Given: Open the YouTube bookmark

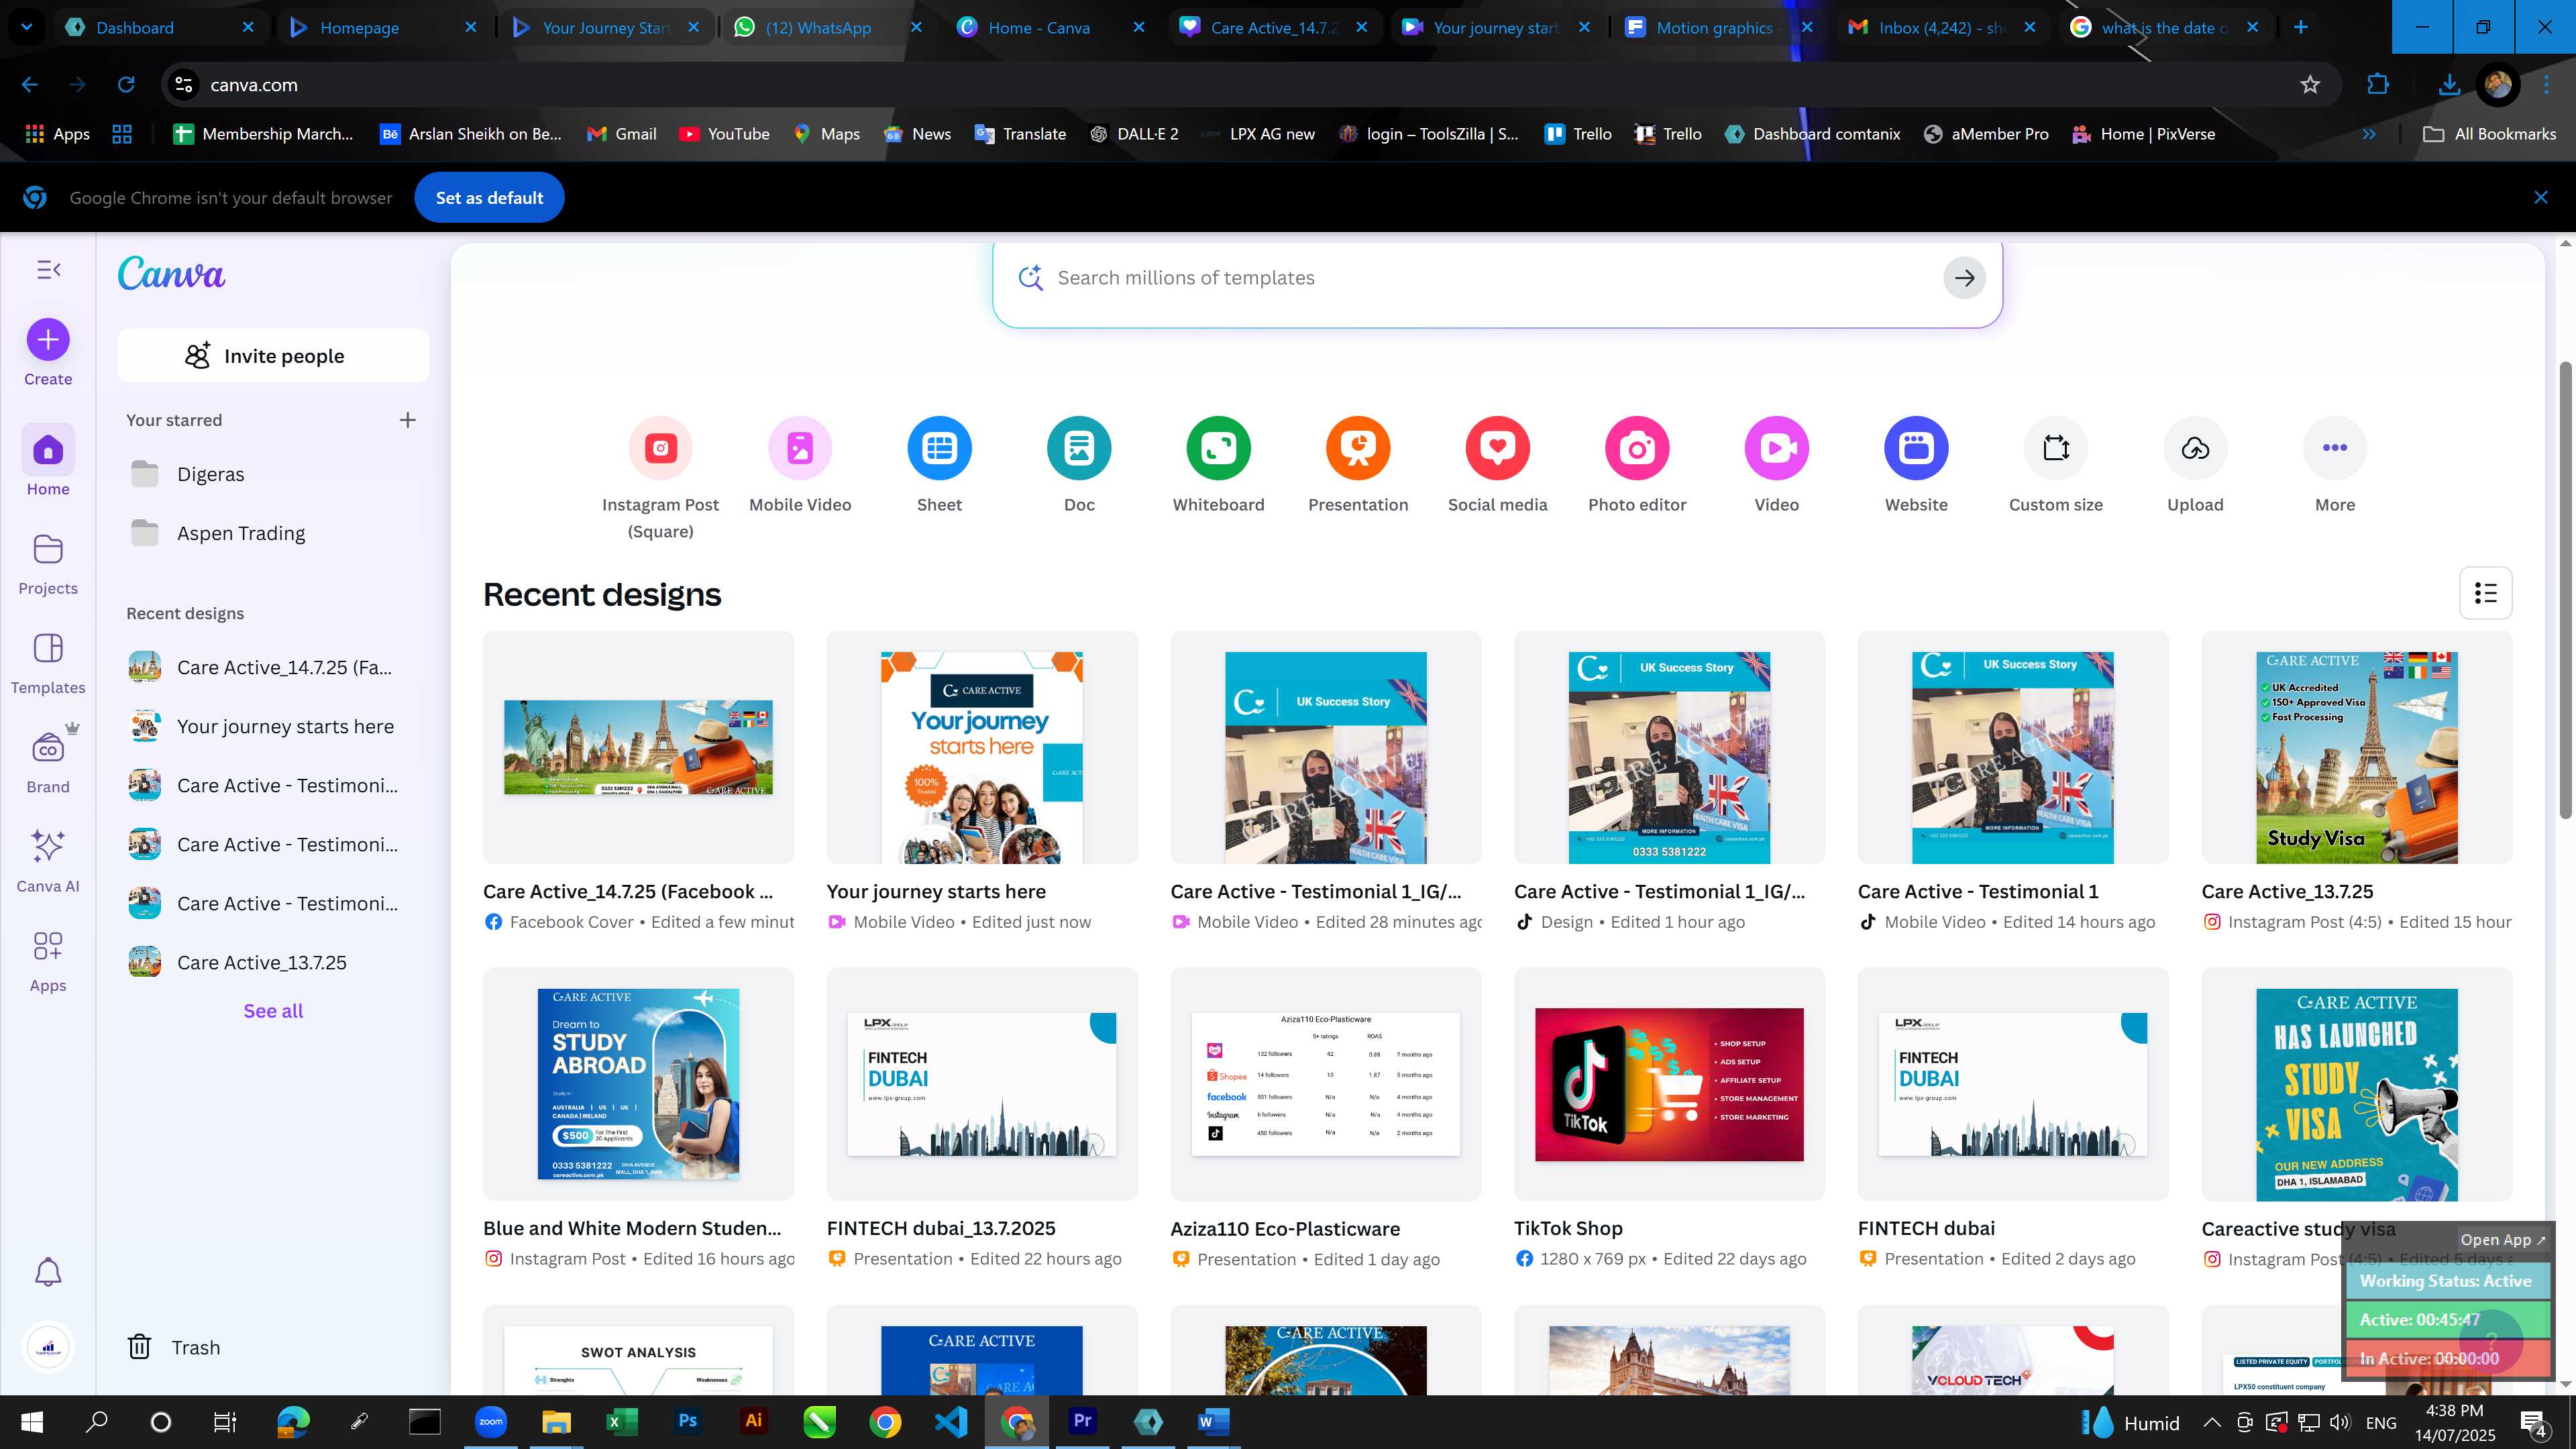Looking at the screenshot, I should pos(725,134).
